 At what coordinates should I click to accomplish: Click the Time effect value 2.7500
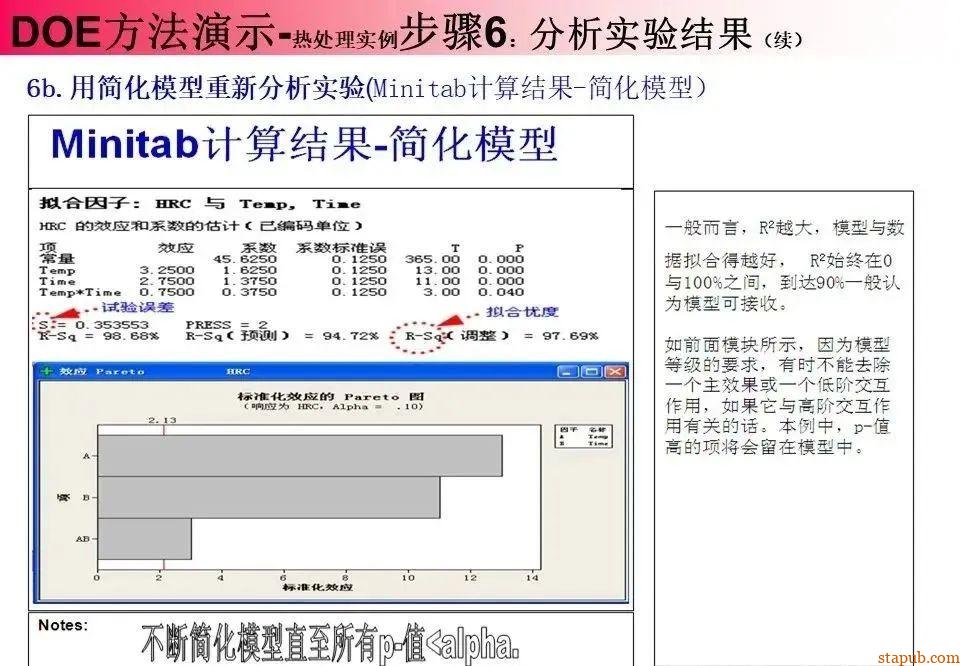[x=167, y=281]
